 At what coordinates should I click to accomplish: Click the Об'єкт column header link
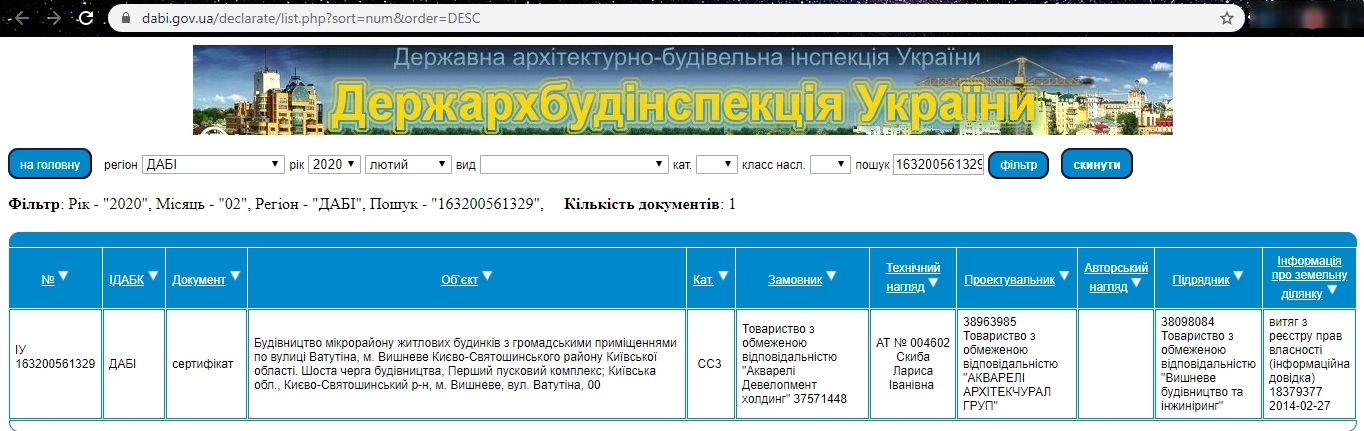click(459, 280)
